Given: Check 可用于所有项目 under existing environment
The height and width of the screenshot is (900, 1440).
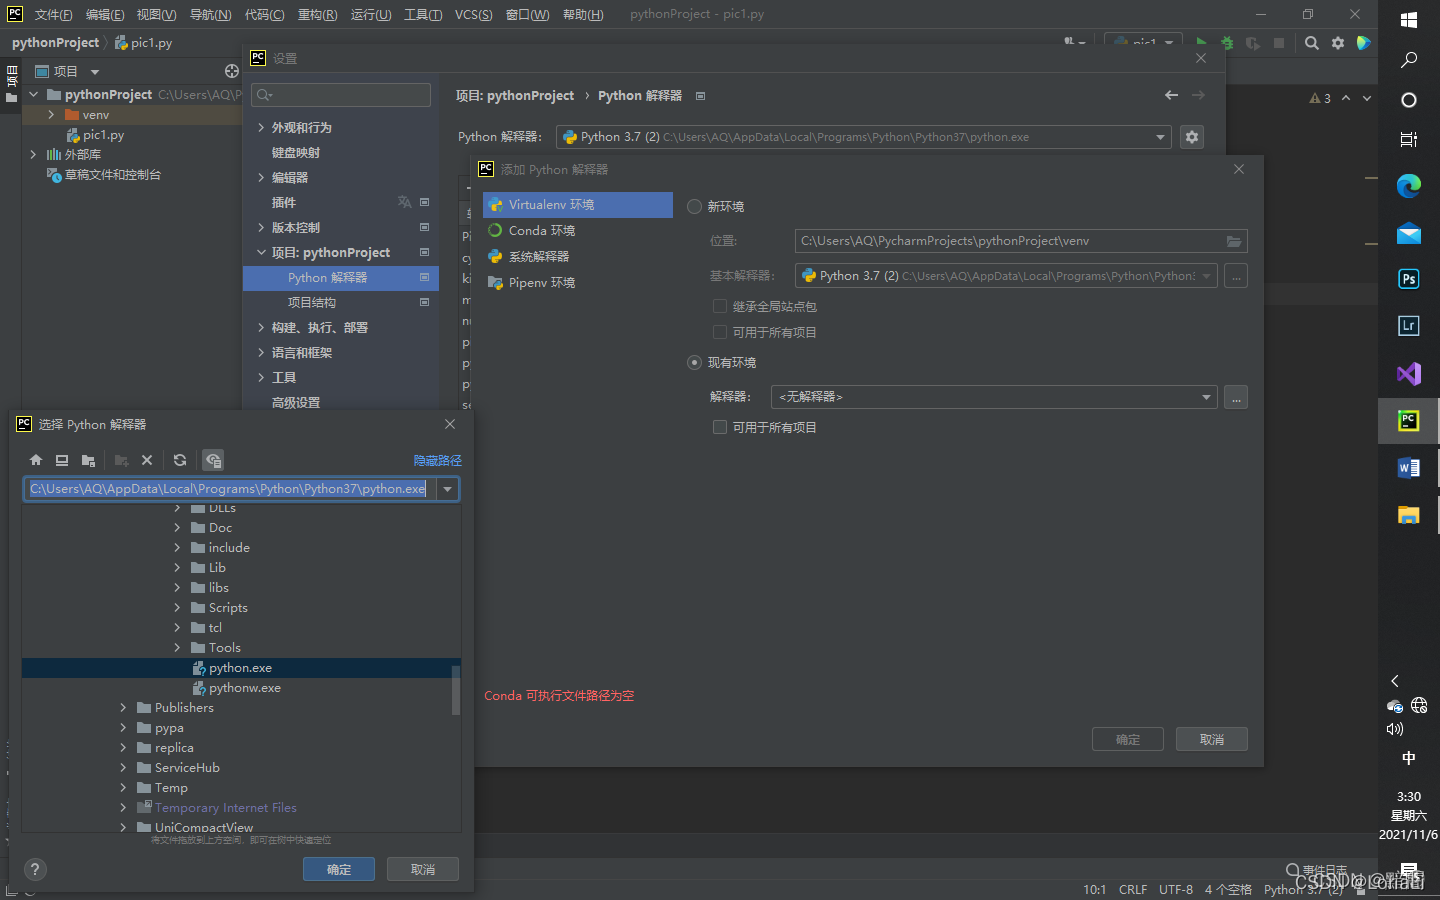Looking at the screenshot, I should [x=719, y=427].
